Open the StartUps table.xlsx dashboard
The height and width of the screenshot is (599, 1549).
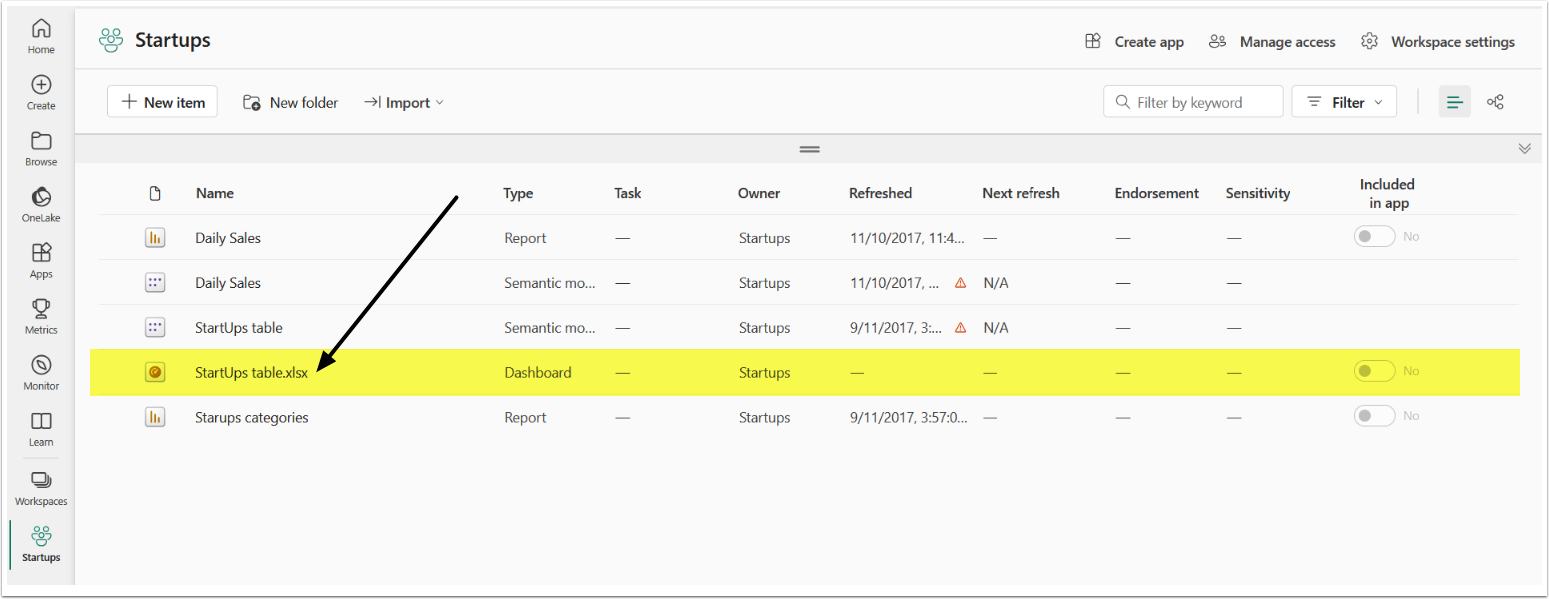click(x=251, y=372)
